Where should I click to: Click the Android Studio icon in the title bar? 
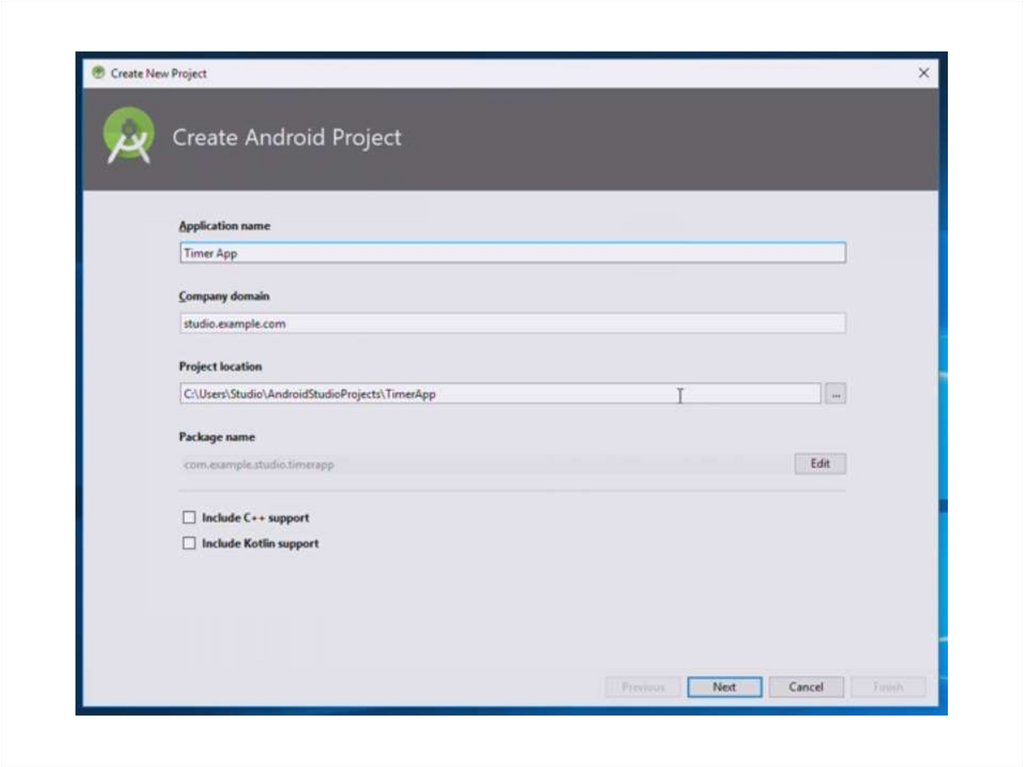(99, 73)
